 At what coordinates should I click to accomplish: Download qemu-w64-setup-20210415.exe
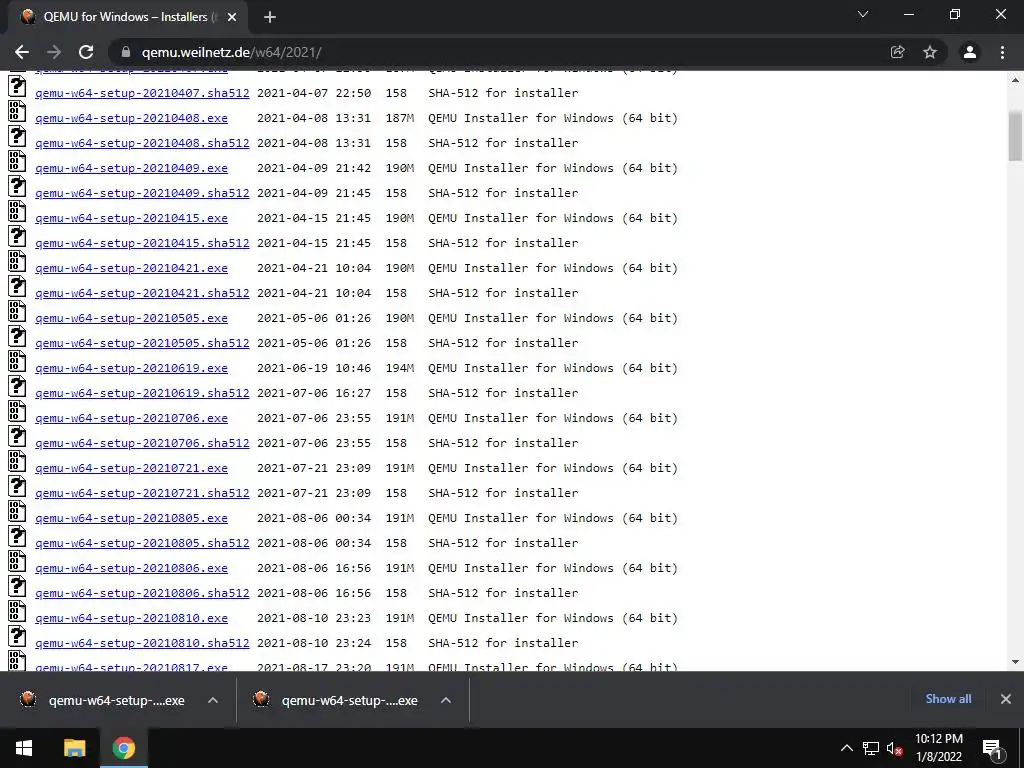pos(131,218)
